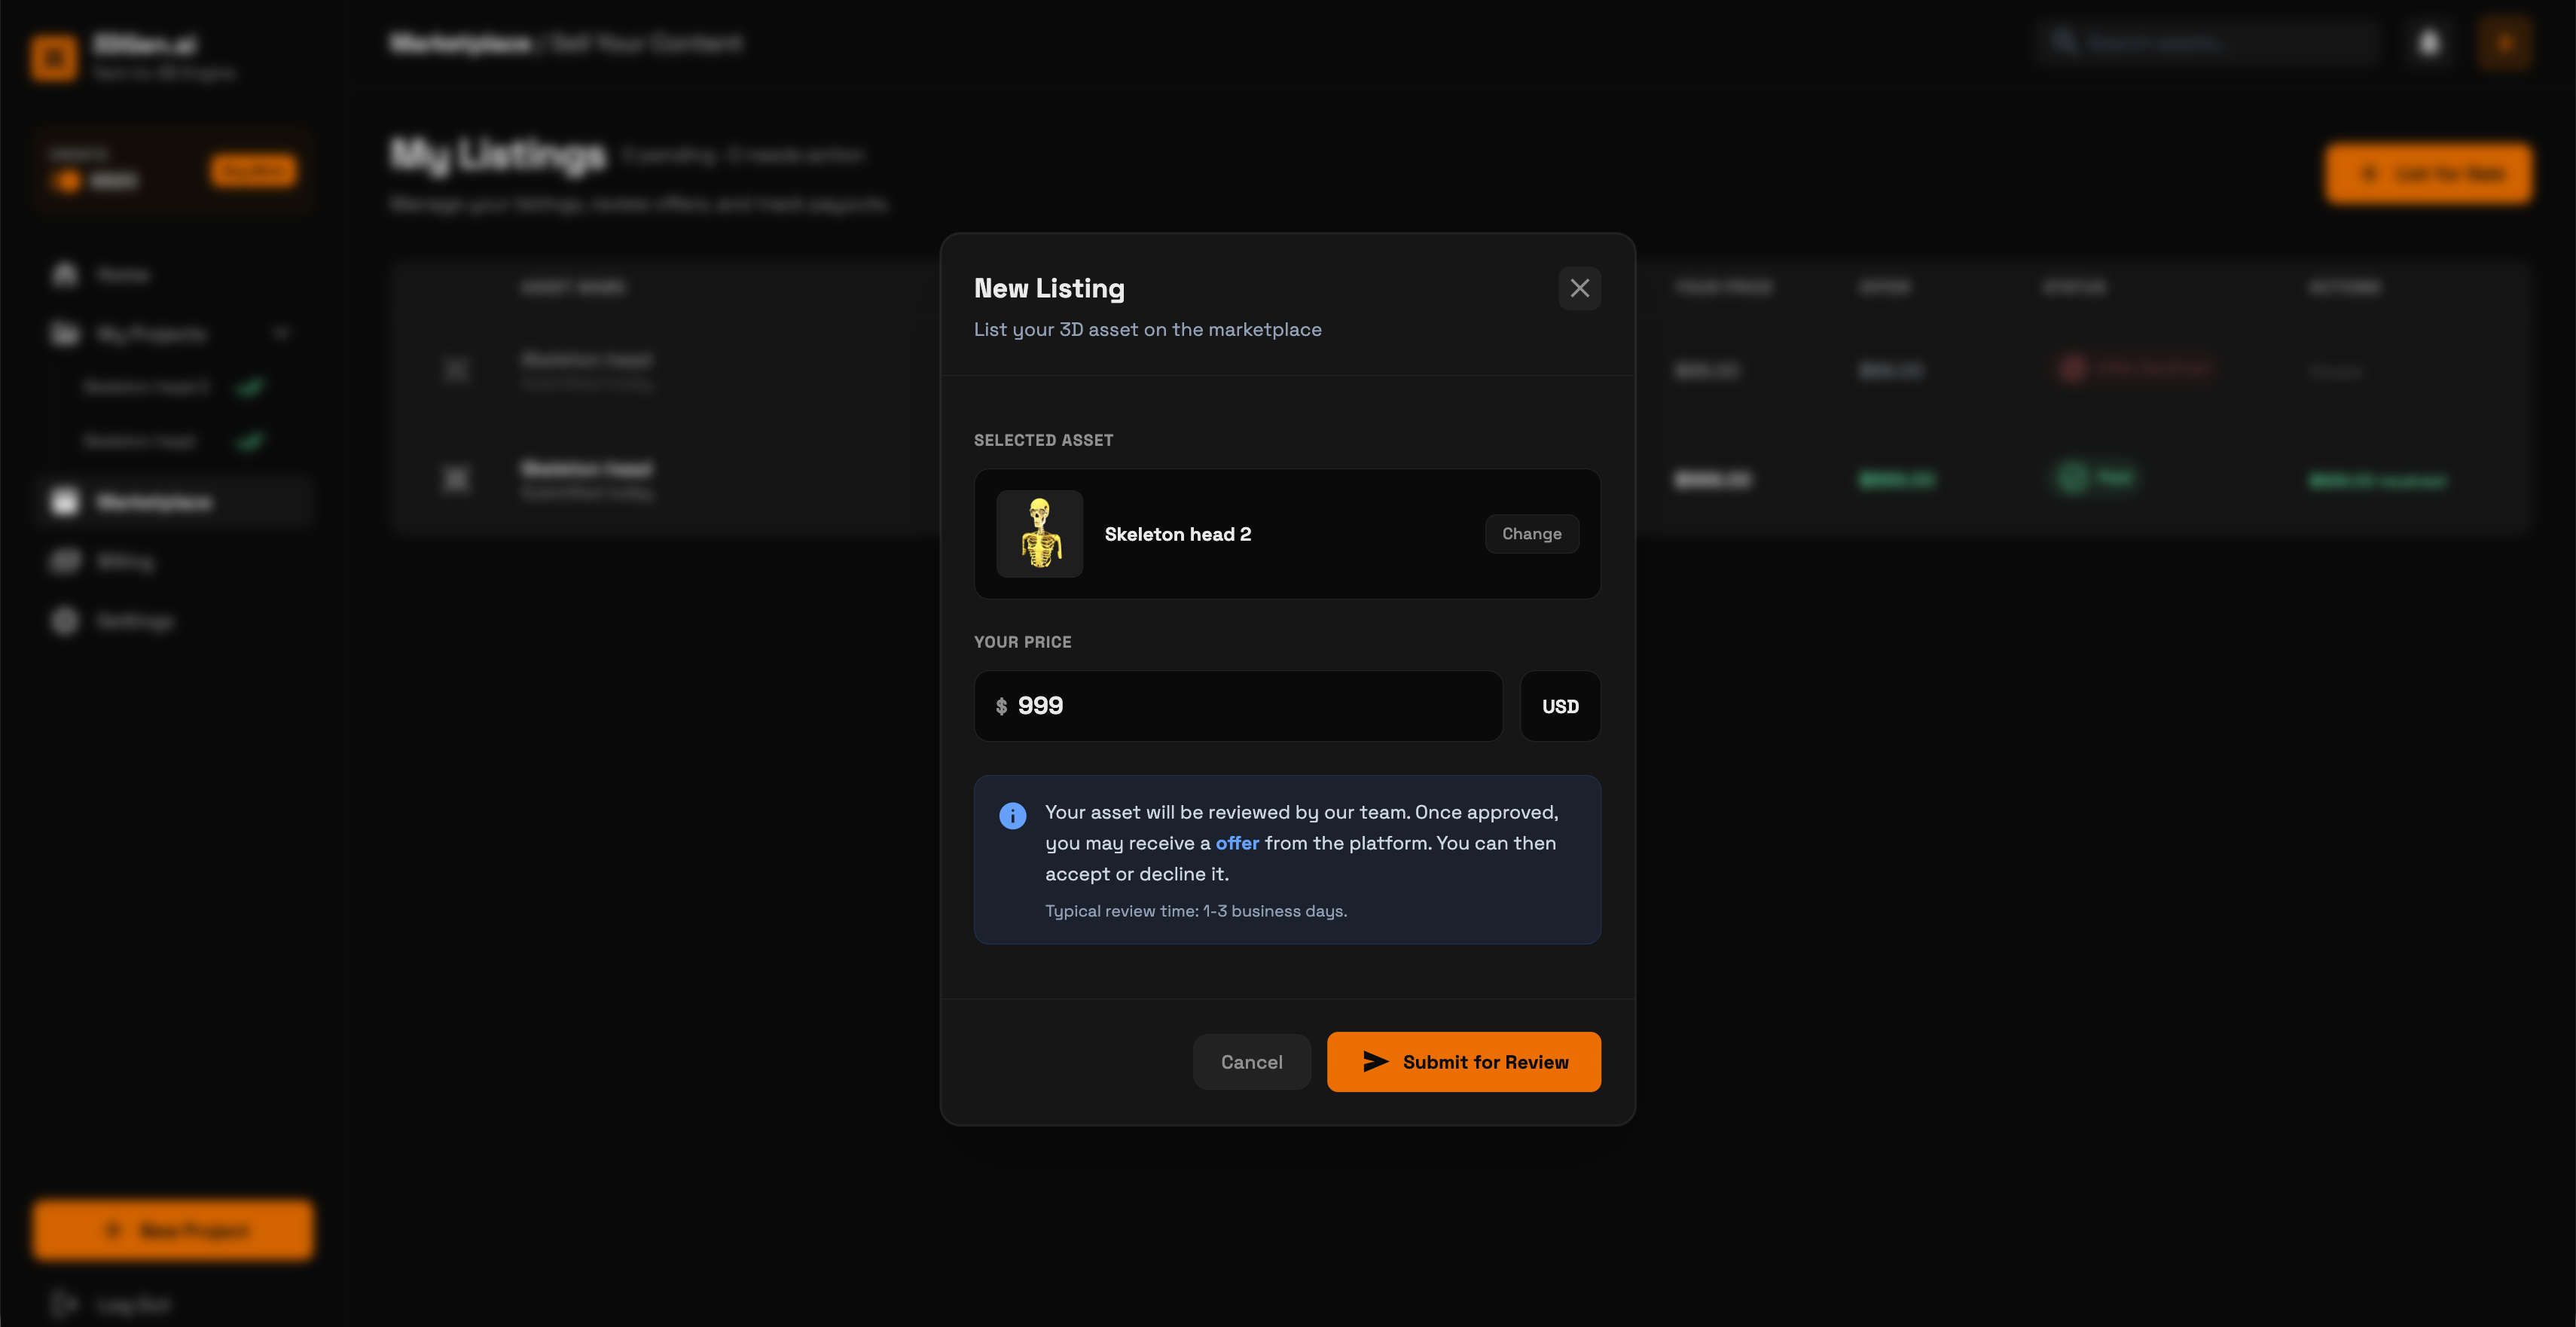The image size is (2576, 1327).
Task: Open the orange user avatar menu
Action: 2505,43
